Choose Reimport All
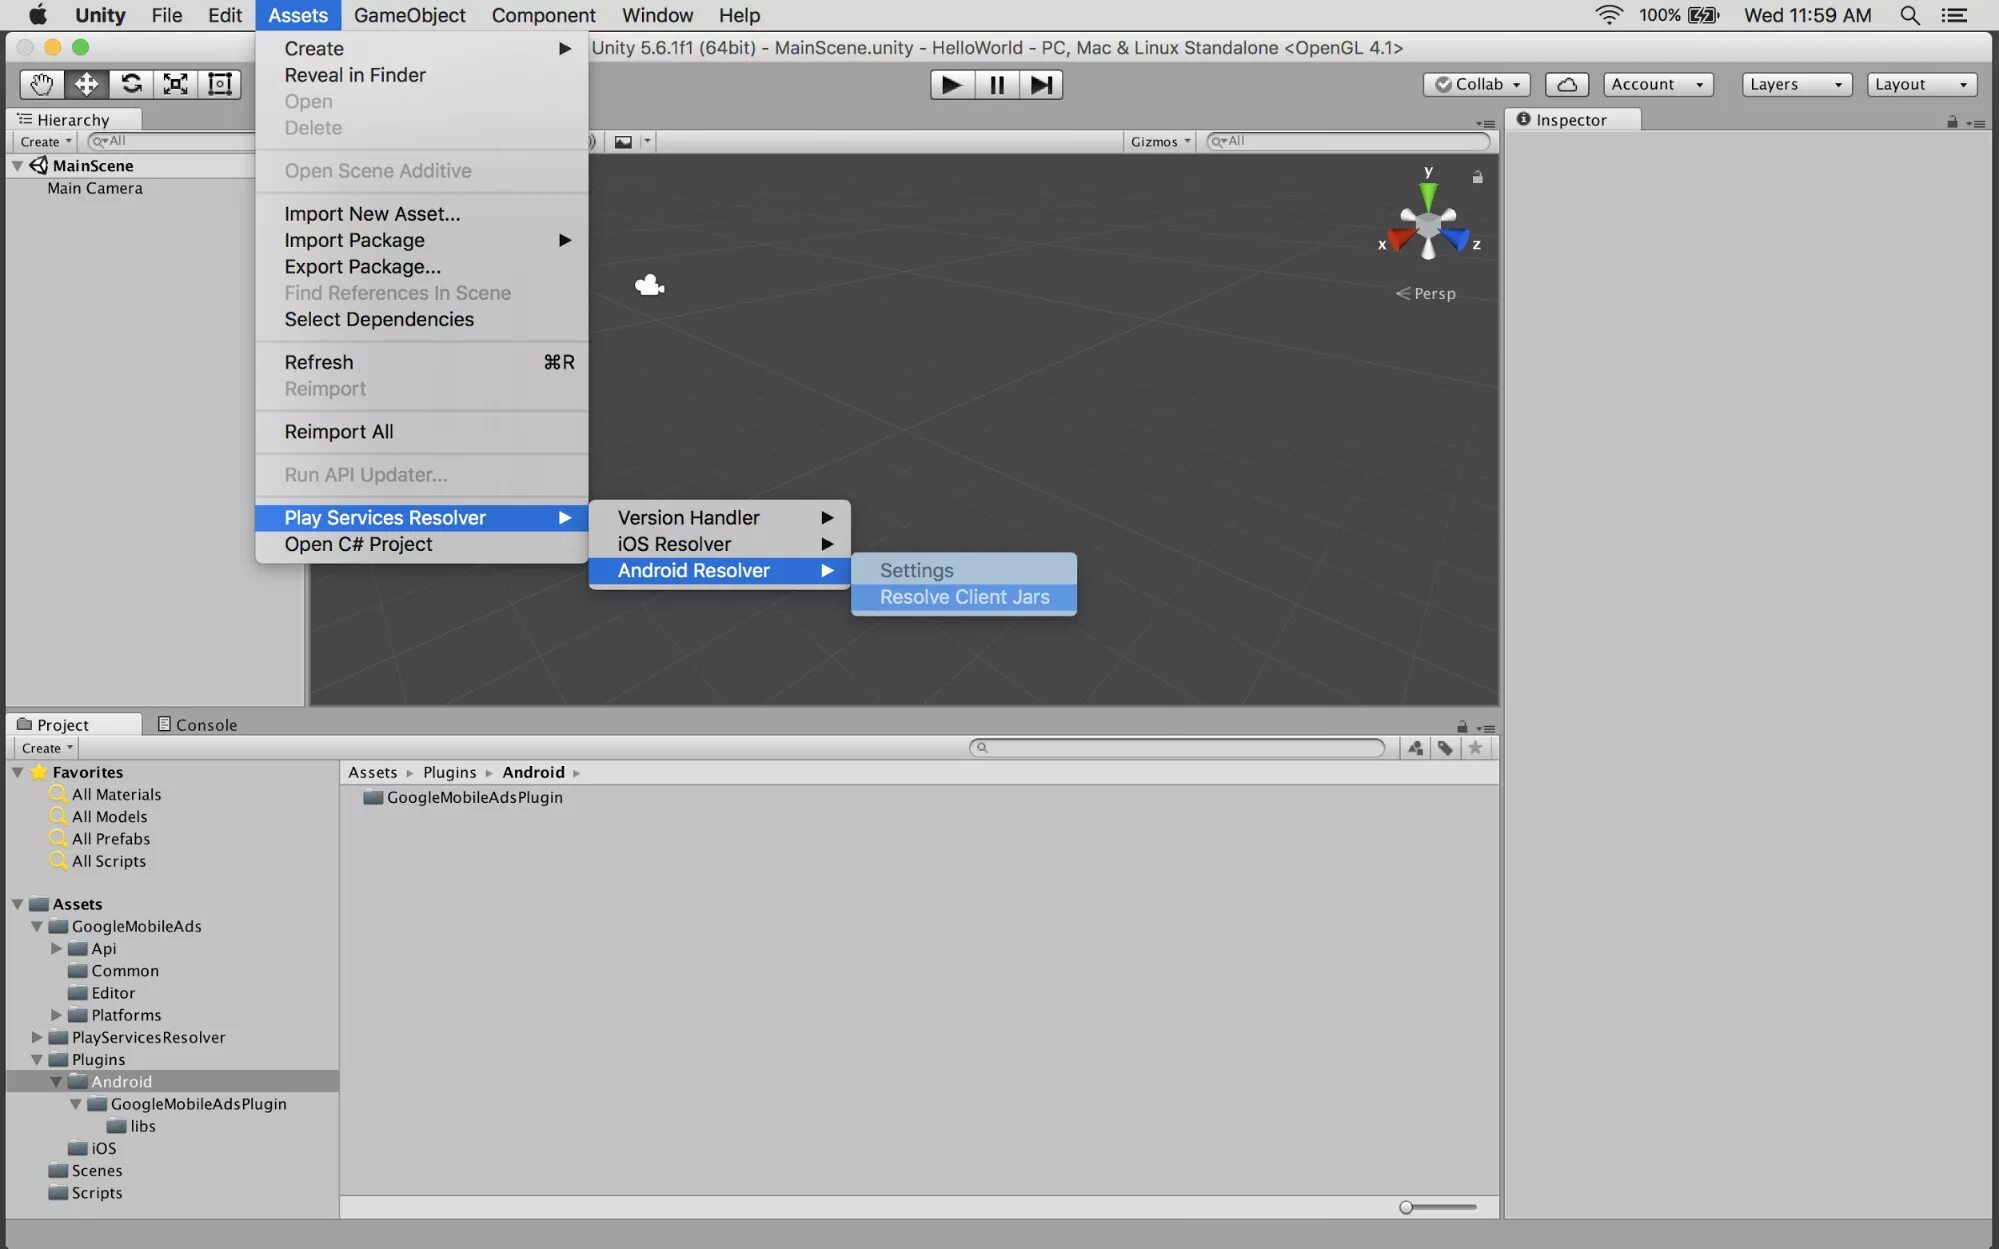The height and width of the screenshot is (1249, 1999). pyautogui.click(x=421, y=432)
